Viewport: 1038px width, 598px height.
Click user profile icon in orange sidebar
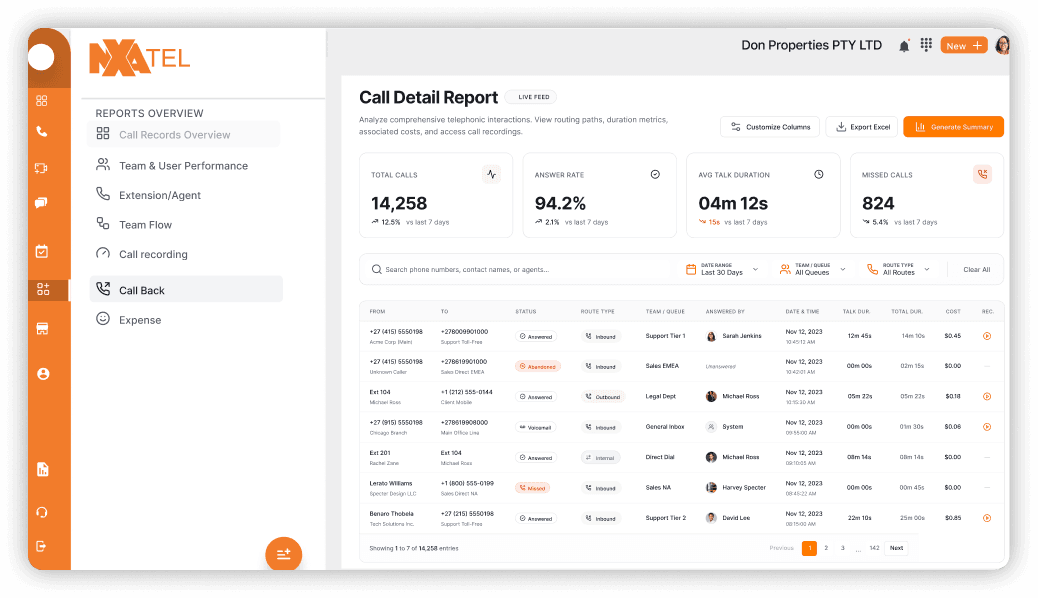43,374
